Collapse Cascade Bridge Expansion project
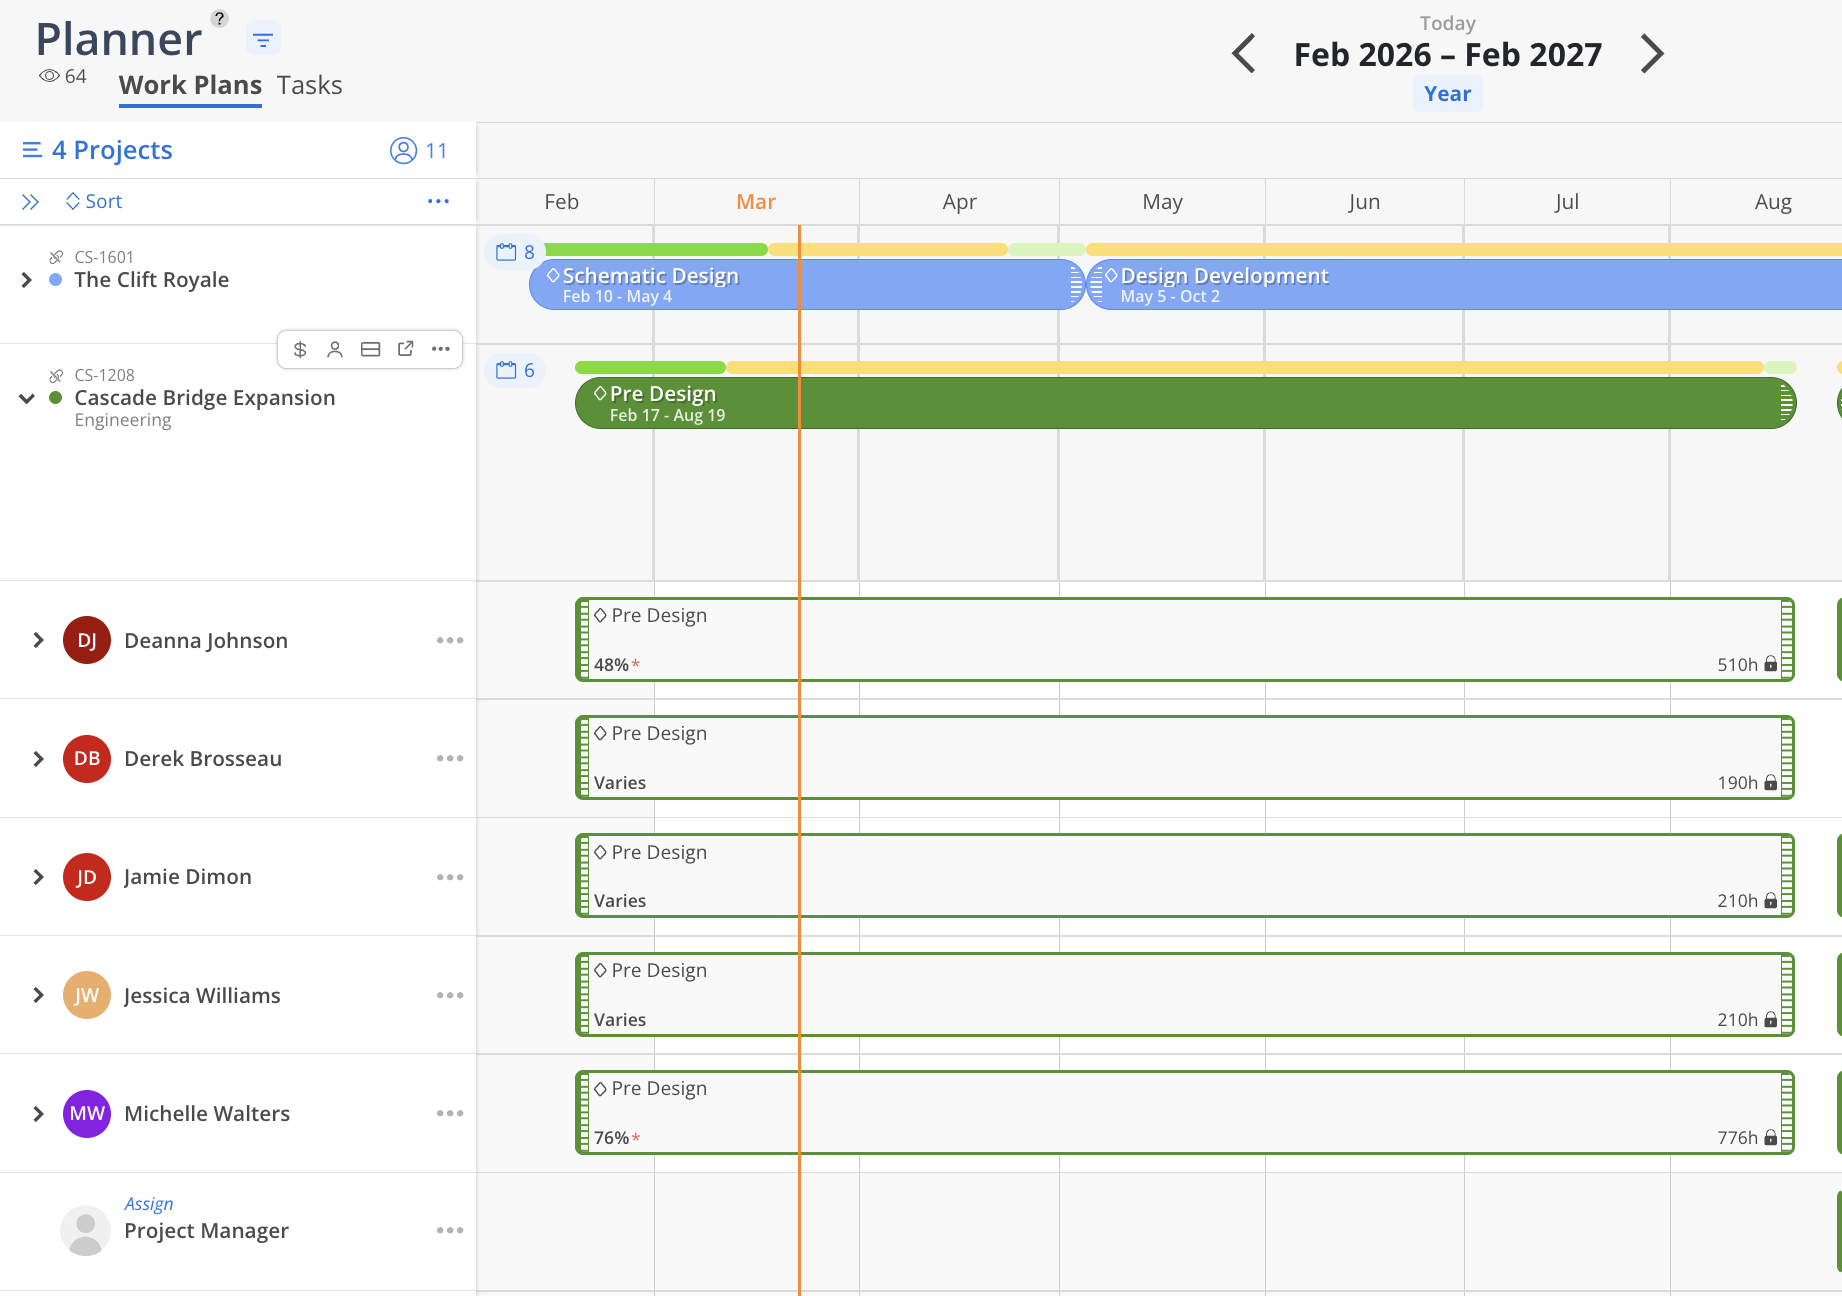1842x1296 pixels. 27,398
